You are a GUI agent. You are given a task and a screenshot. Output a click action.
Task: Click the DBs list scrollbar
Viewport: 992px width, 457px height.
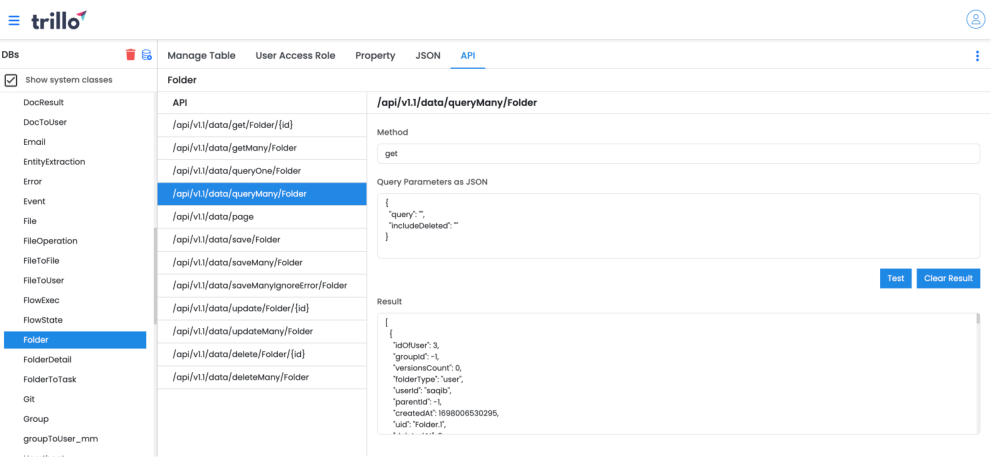[x=155, y=275]
